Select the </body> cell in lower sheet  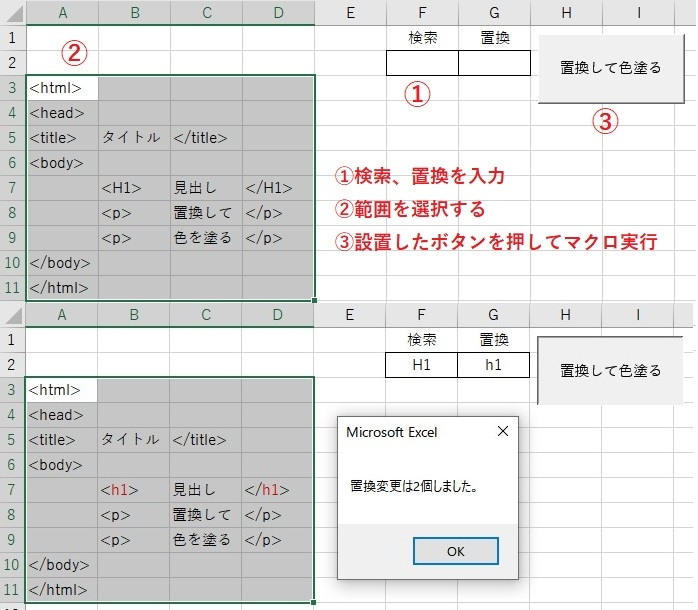point(62,565)
